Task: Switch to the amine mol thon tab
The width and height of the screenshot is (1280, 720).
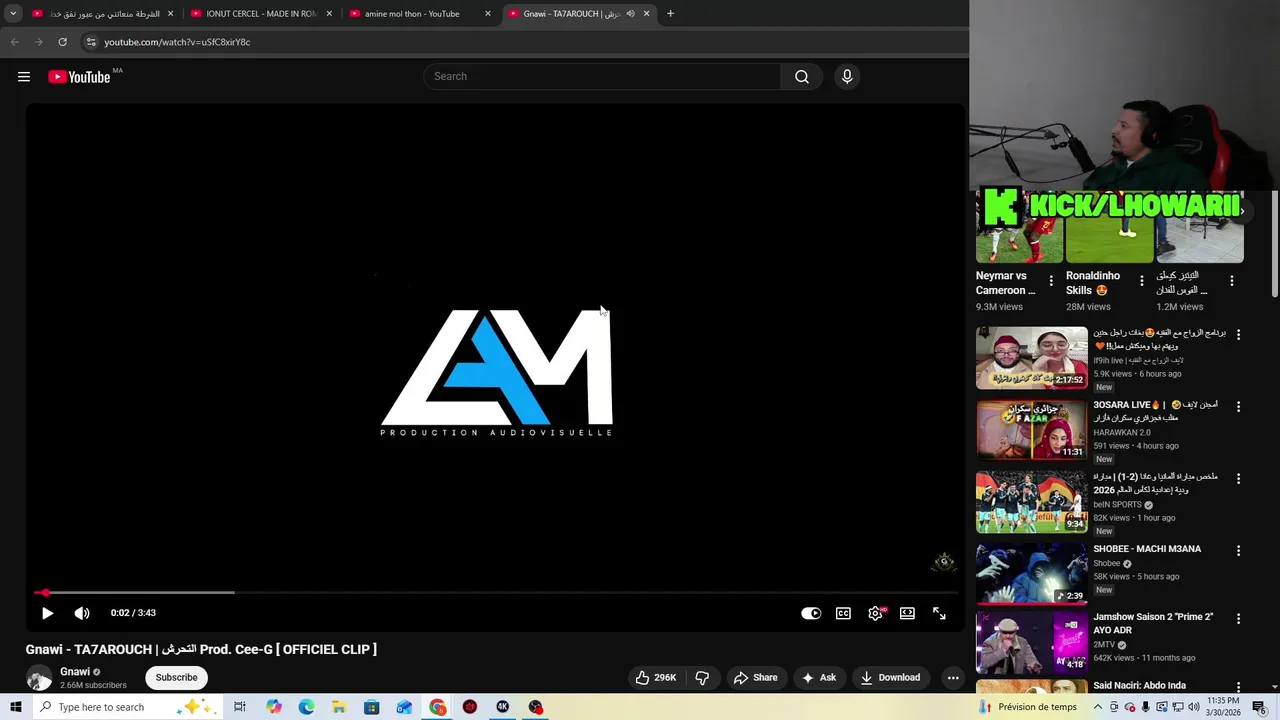Action: tap(412, 14)
